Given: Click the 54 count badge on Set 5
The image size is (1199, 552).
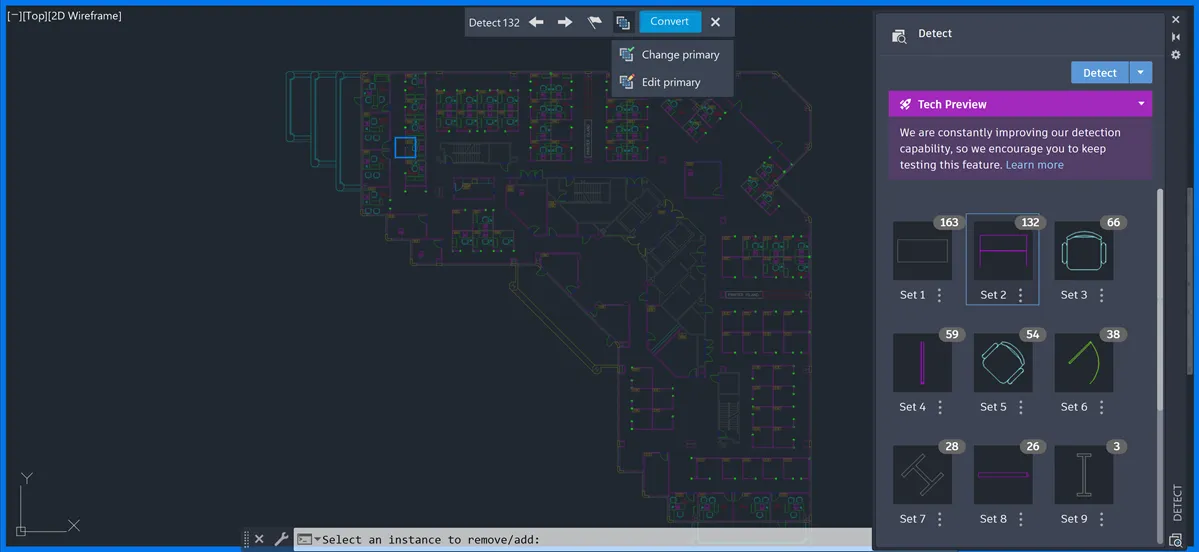Looking at the screenshot, I should (1032, 335).
